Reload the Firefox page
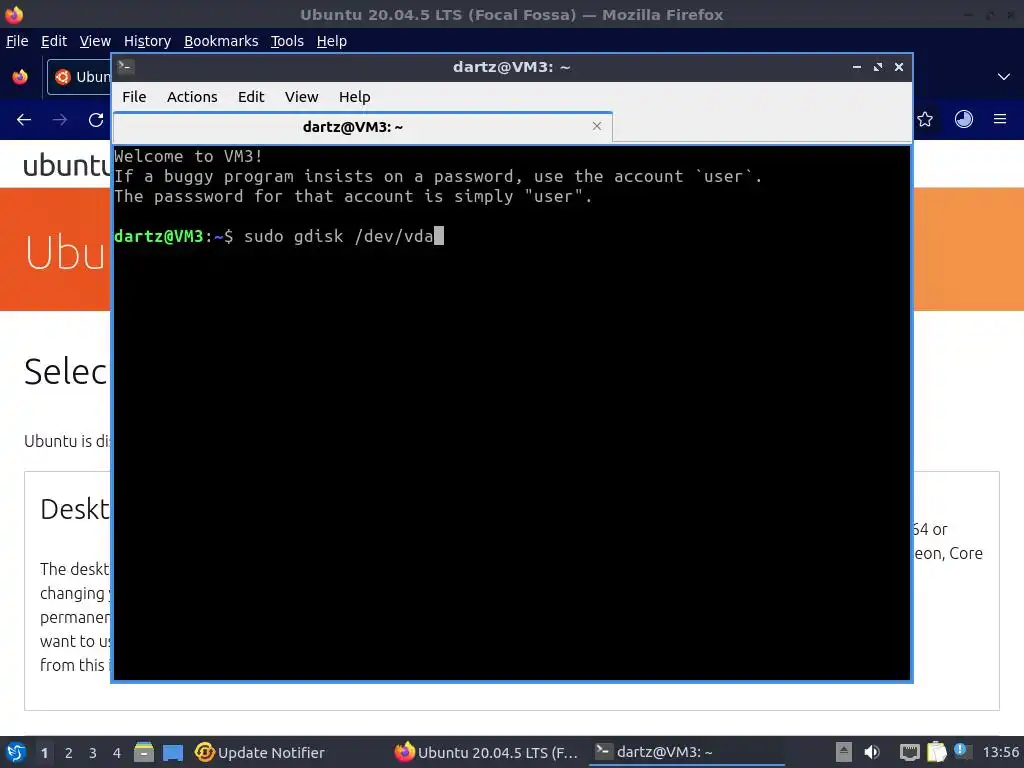Screen dimensions: 1024x768 pos(96,120)
